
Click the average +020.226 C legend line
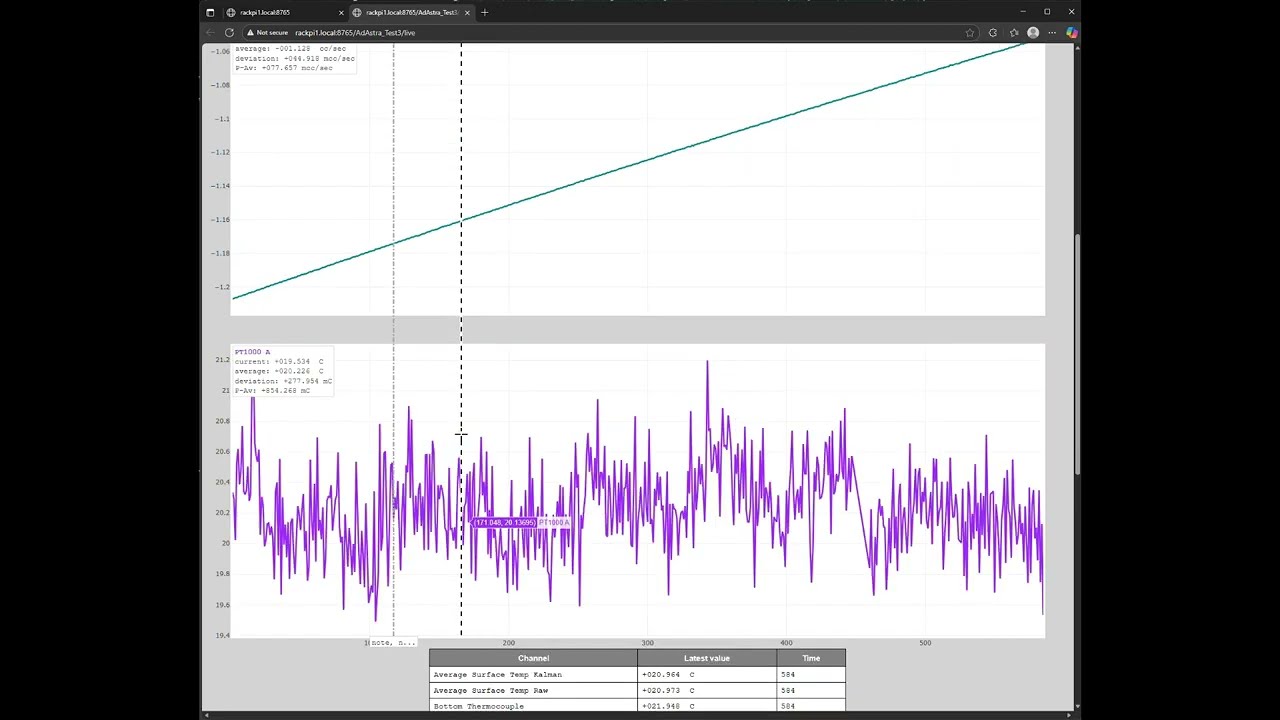[279, 371]
